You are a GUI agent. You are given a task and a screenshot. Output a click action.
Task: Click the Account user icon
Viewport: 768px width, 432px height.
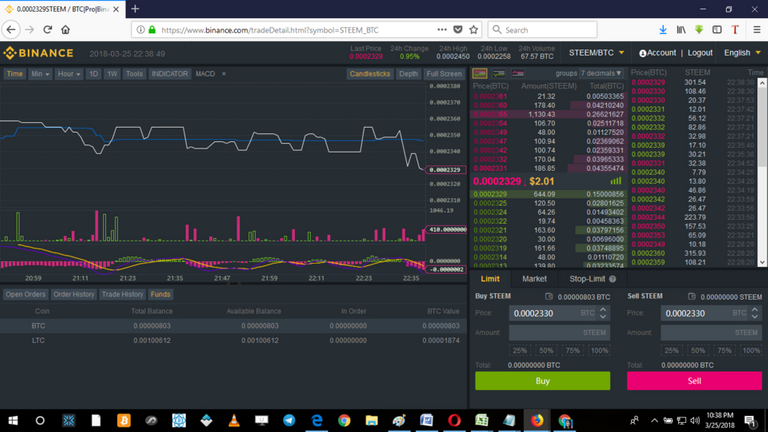643,53
